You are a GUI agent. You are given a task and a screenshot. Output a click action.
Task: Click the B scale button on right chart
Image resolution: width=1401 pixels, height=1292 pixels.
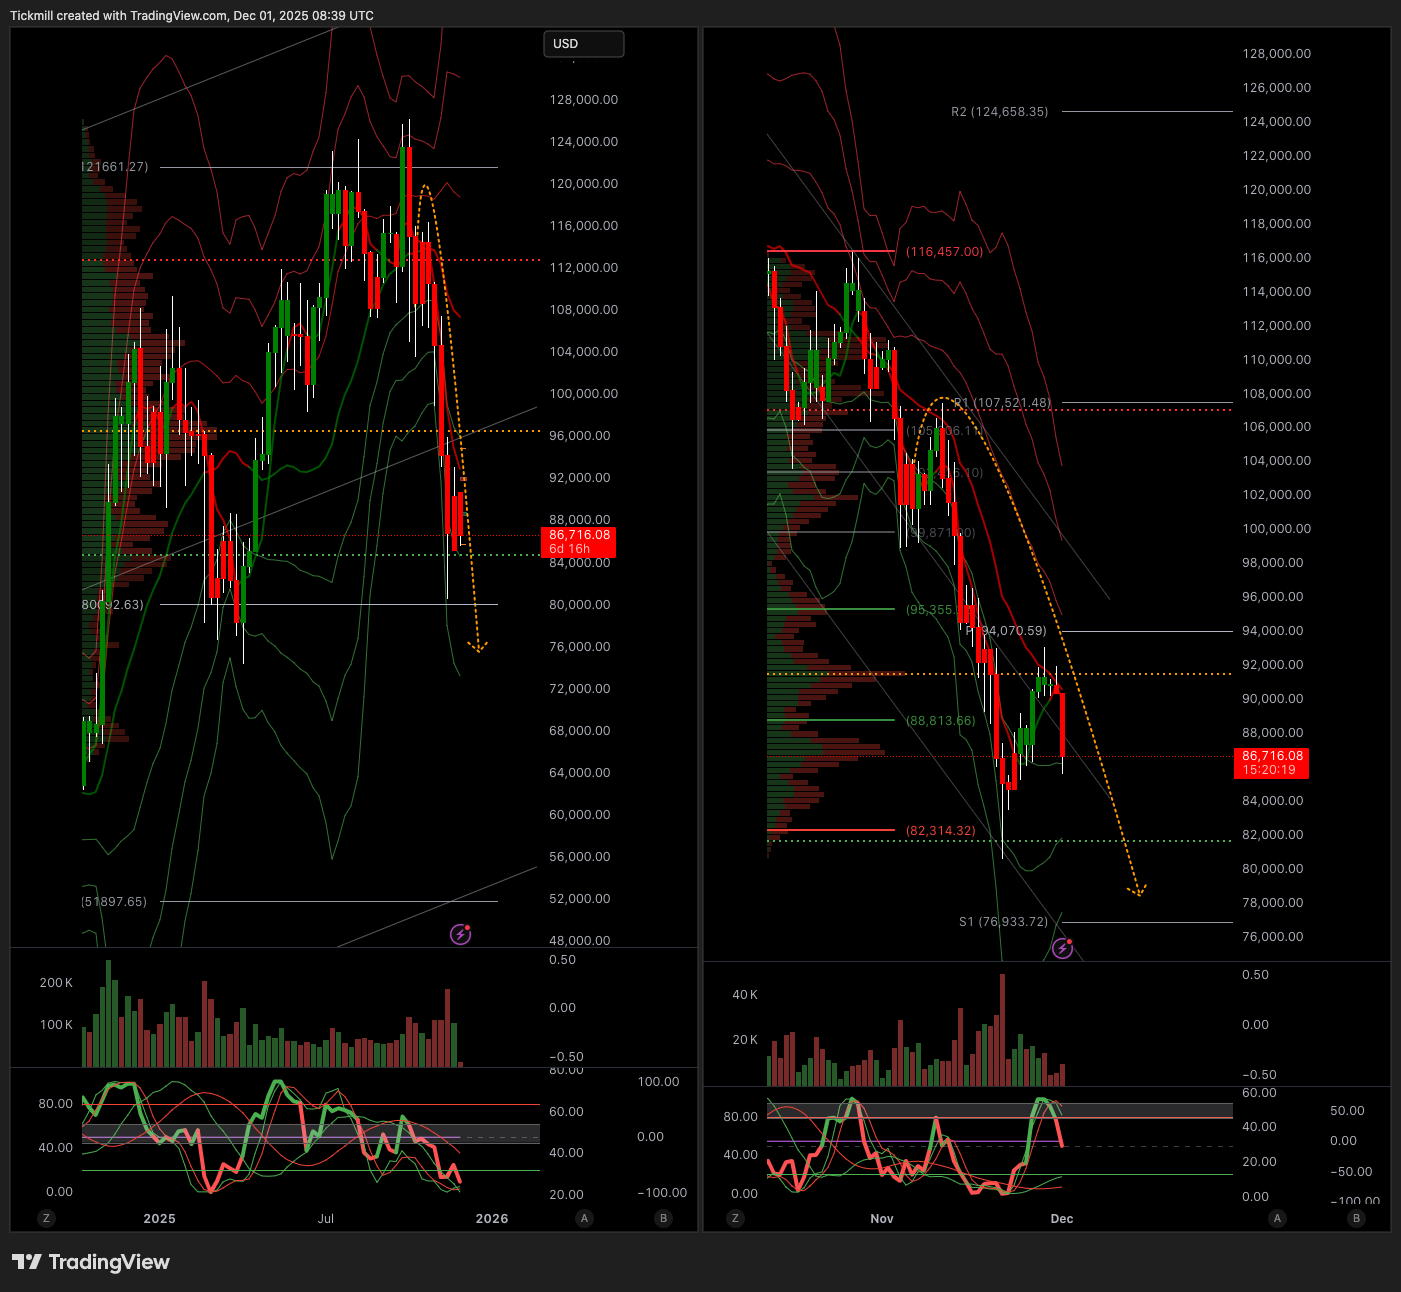pos(1356,1218)
